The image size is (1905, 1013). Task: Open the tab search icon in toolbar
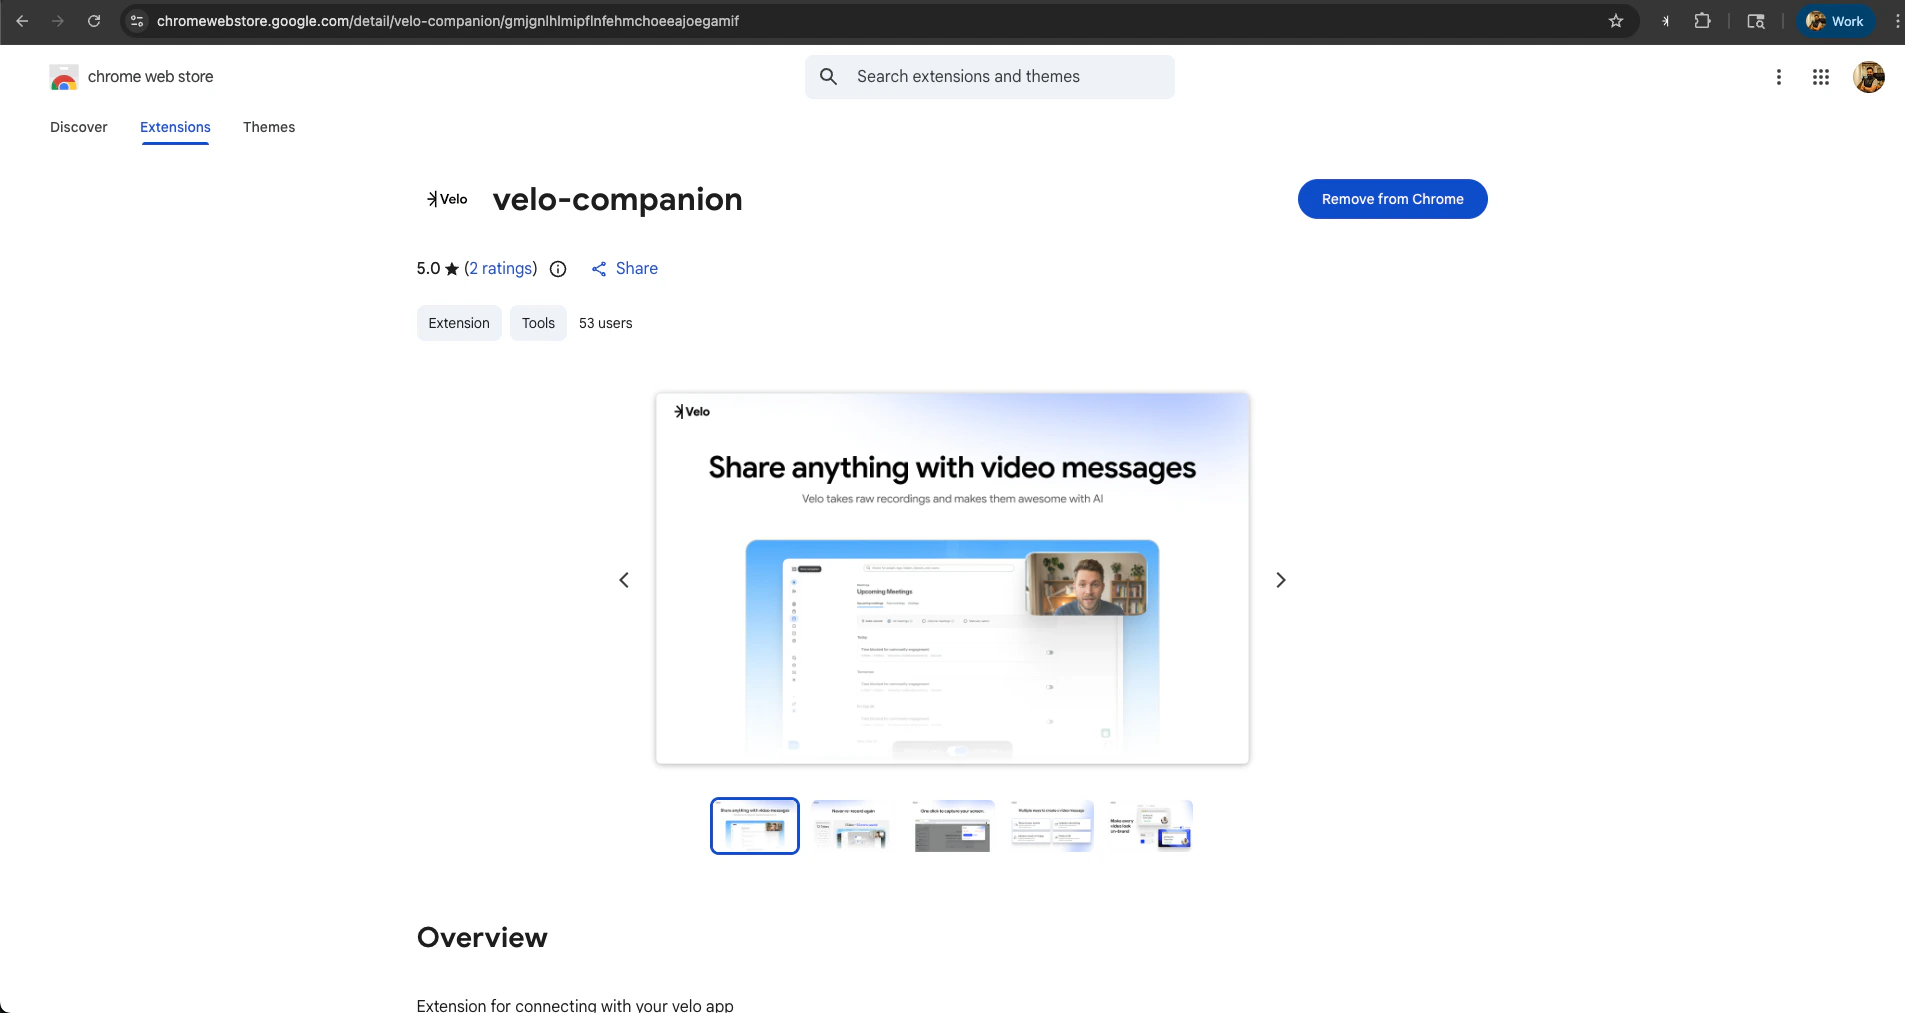click(x=1756, y=21)
